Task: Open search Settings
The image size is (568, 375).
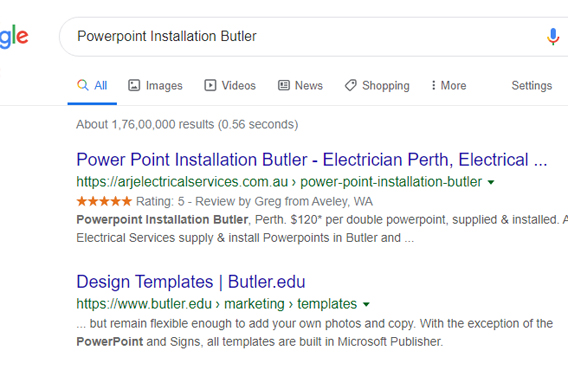Action: click(x=532, y=86)
